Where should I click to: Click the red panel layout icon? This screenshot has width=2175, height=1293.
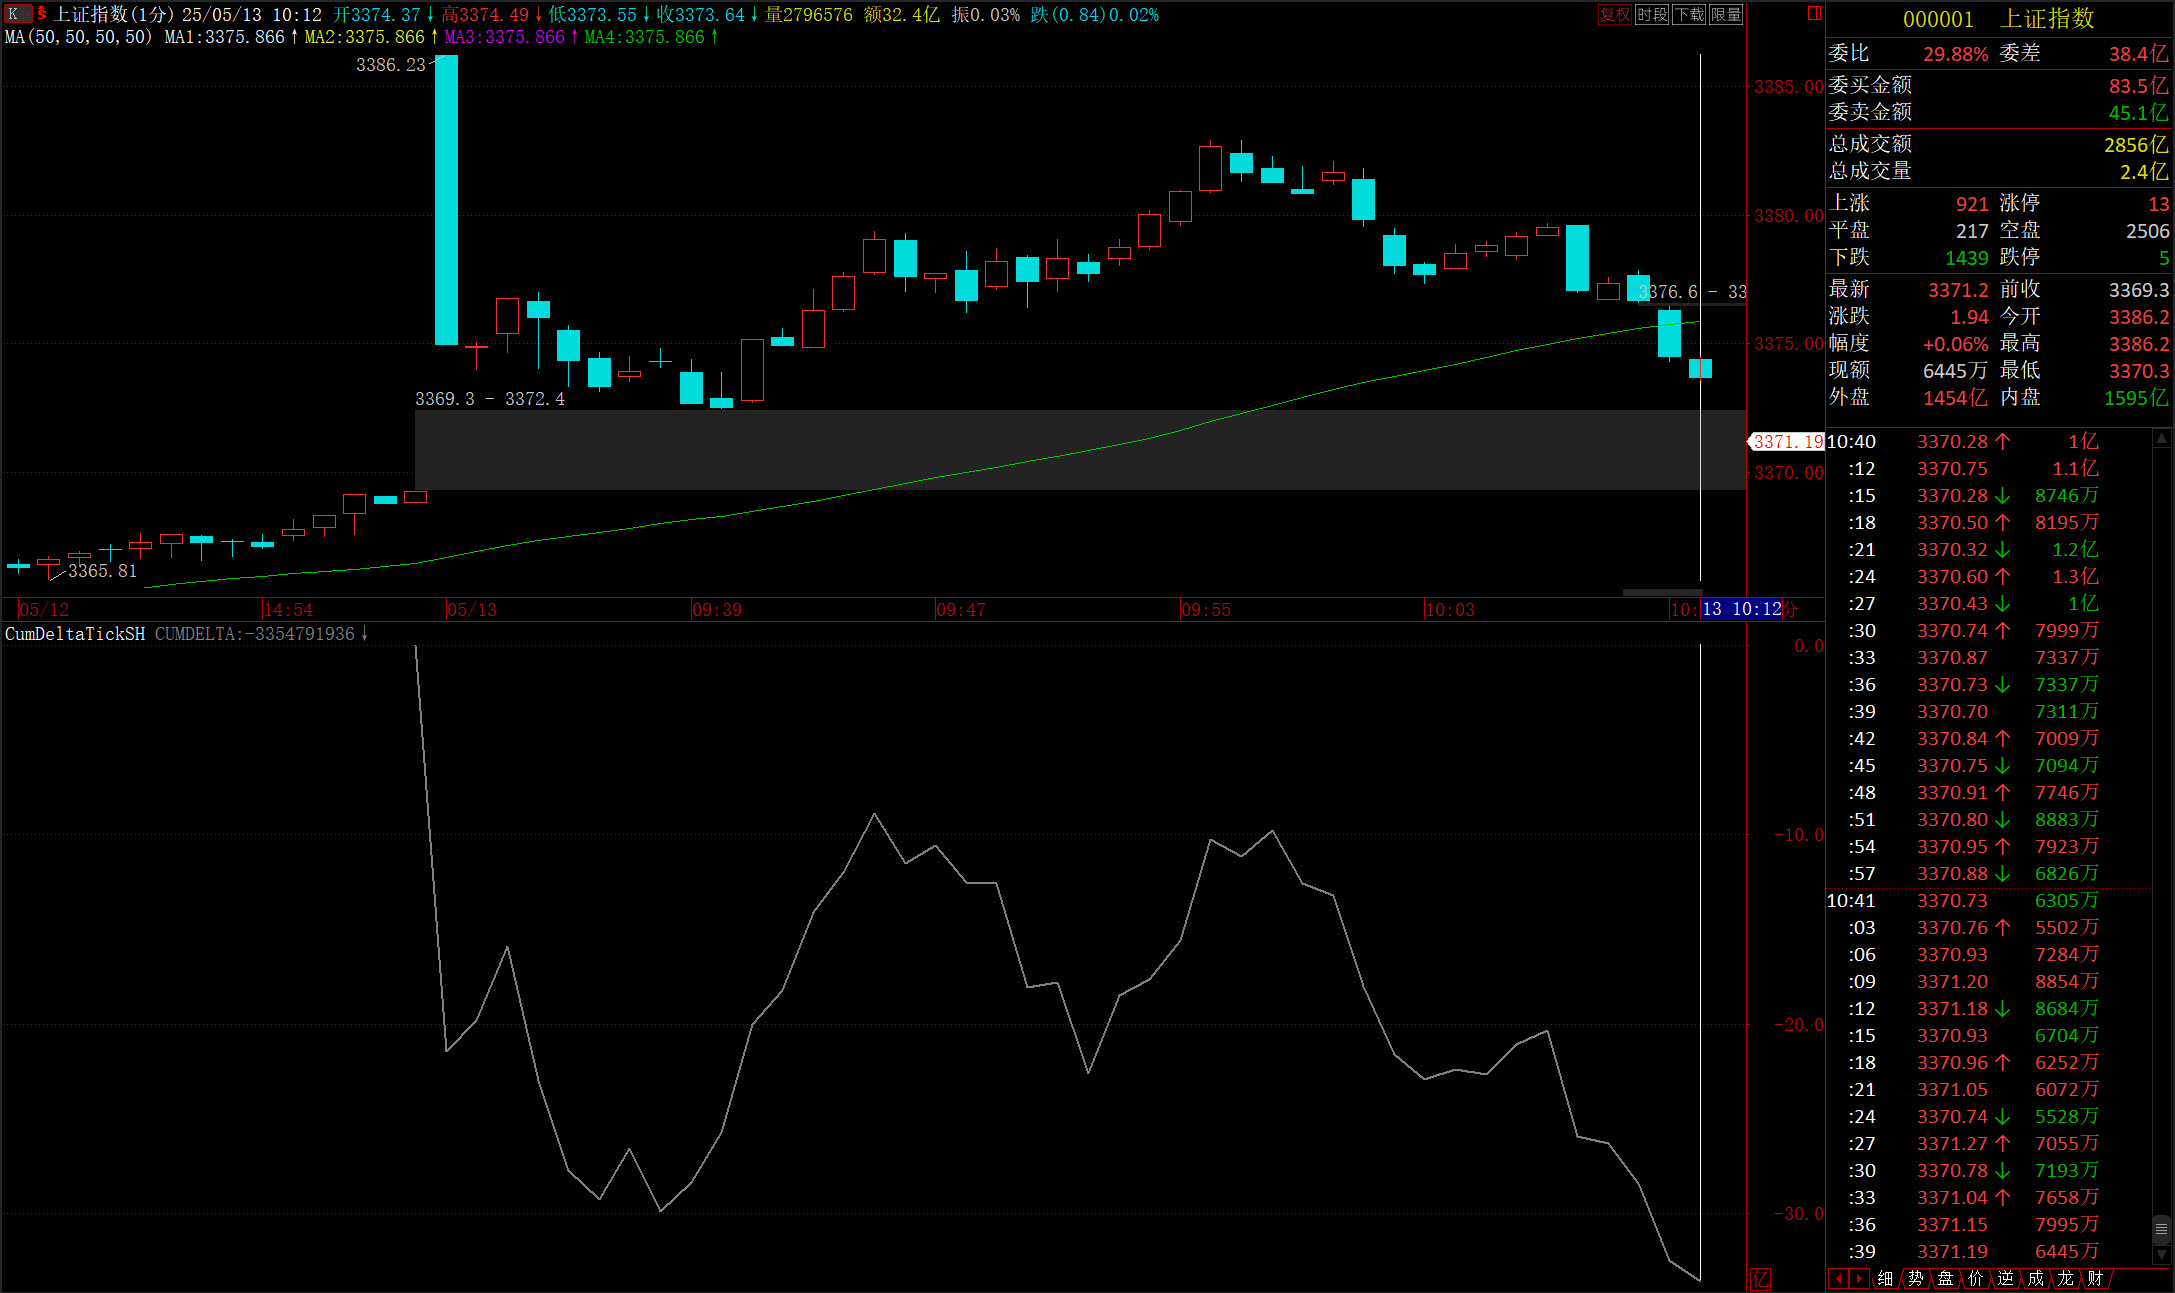[1814, 14]
